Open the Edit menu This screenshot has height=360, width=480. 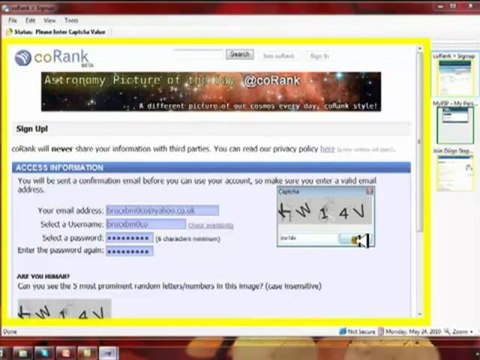(x=30, y=21)
